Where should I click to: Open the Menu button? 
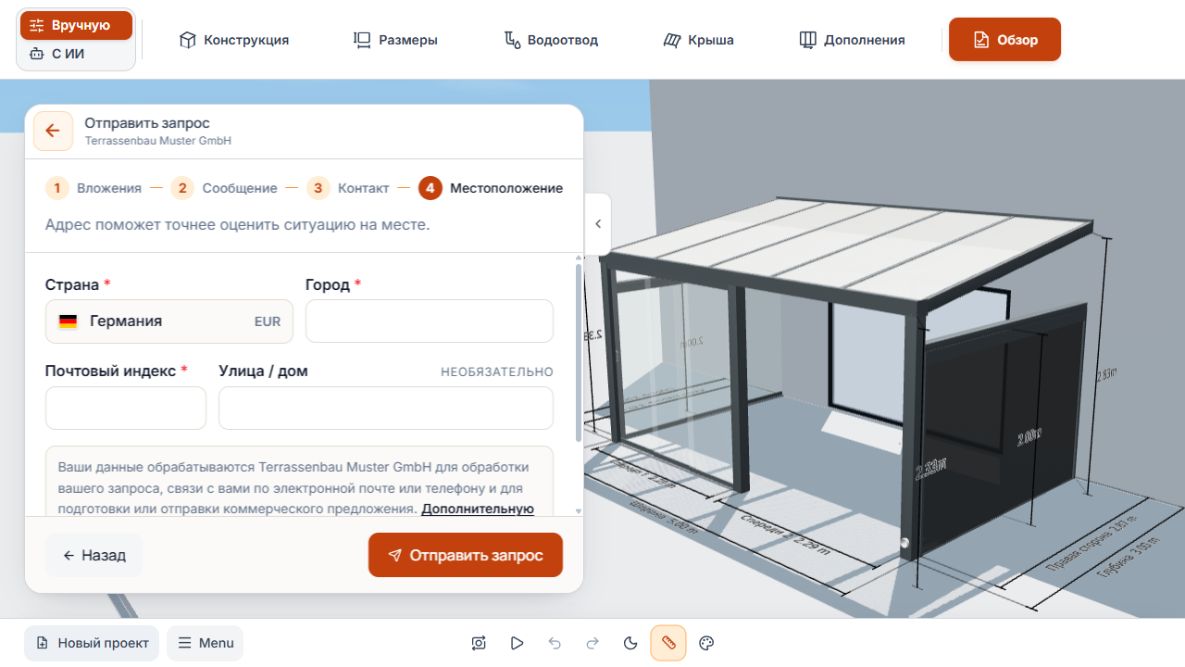click(x=206, y=643)
